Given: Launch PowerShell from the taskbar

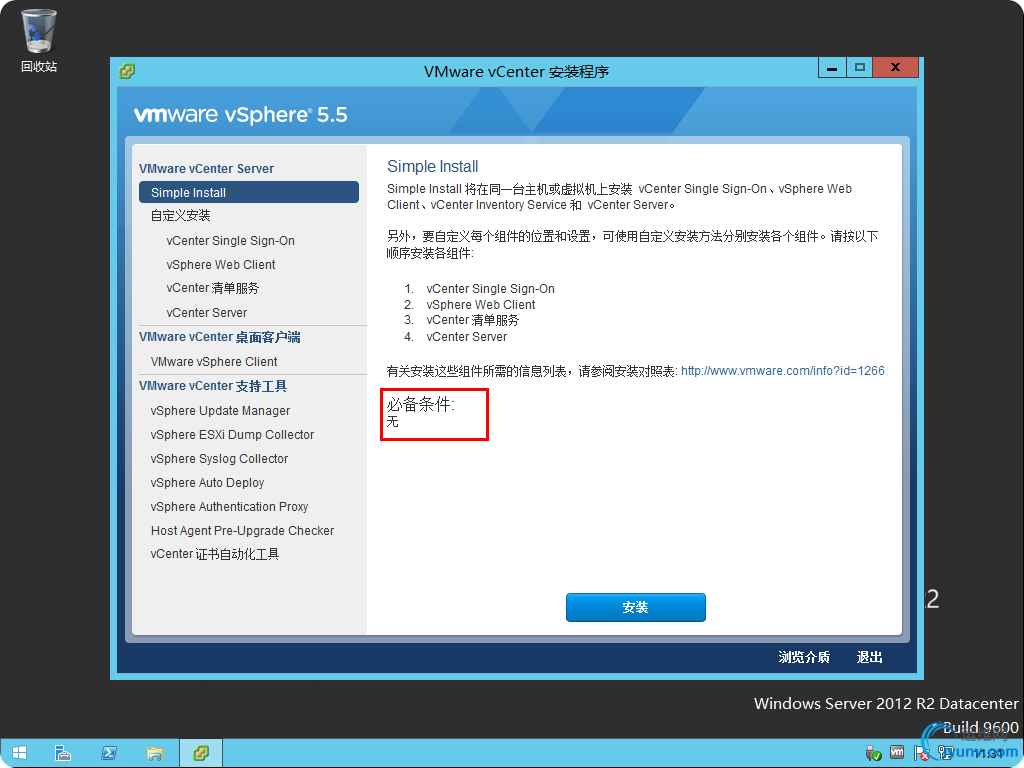Looking at the screenshot, I should (x=108, y=753).
